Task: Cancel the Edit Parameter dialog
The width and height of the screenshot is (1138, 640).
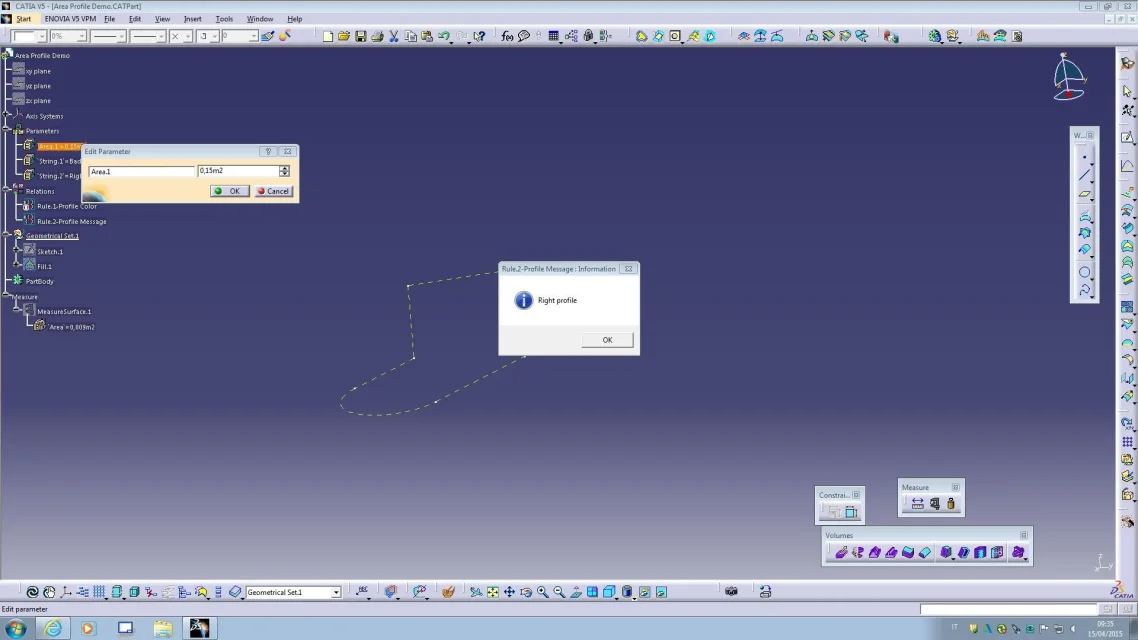Action: 274,191
